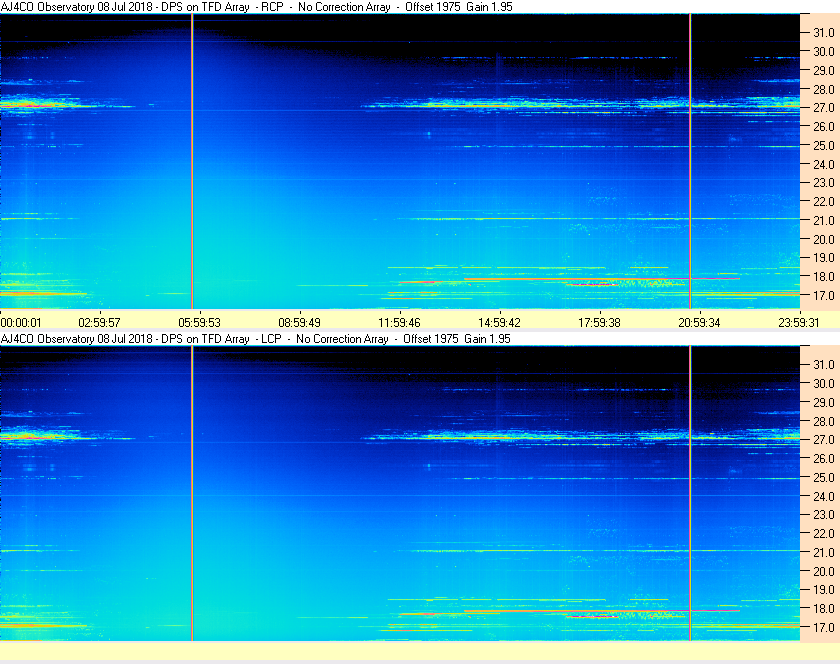
Task: Click the red vertical line before 05:59:53 in RCP panel
Action: 192,161
